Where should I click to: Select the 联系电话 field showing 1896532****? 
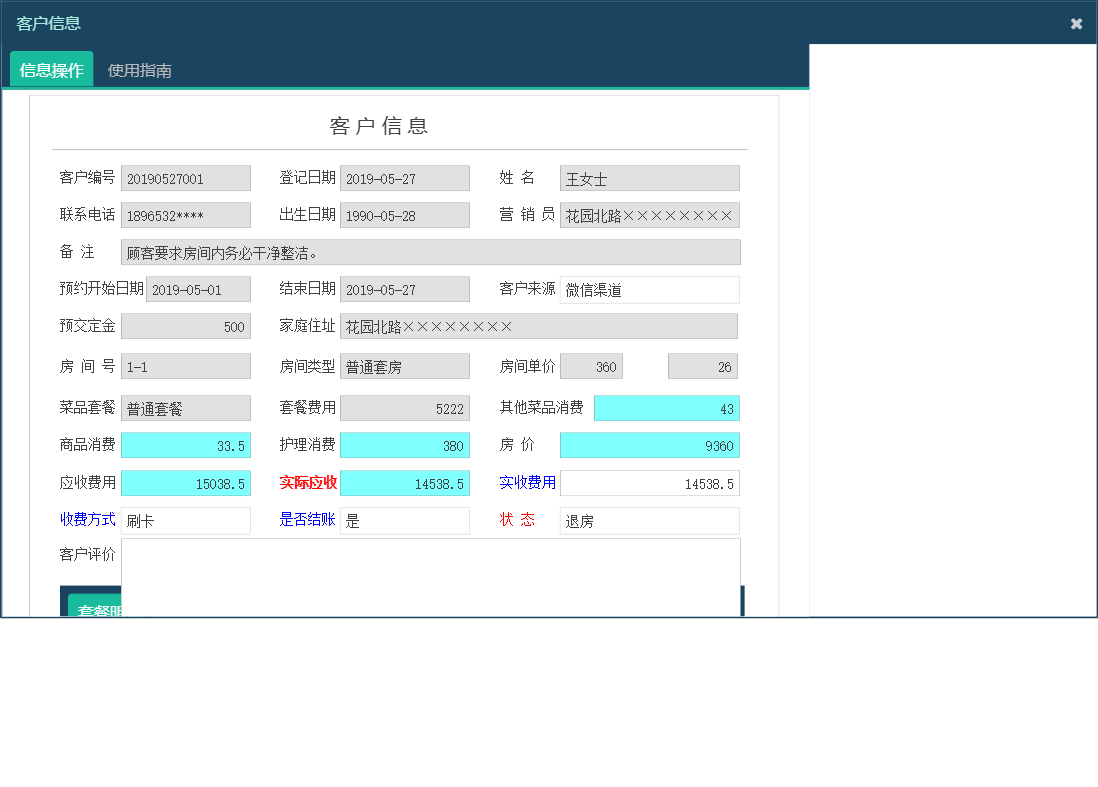(x=186, y=214)
